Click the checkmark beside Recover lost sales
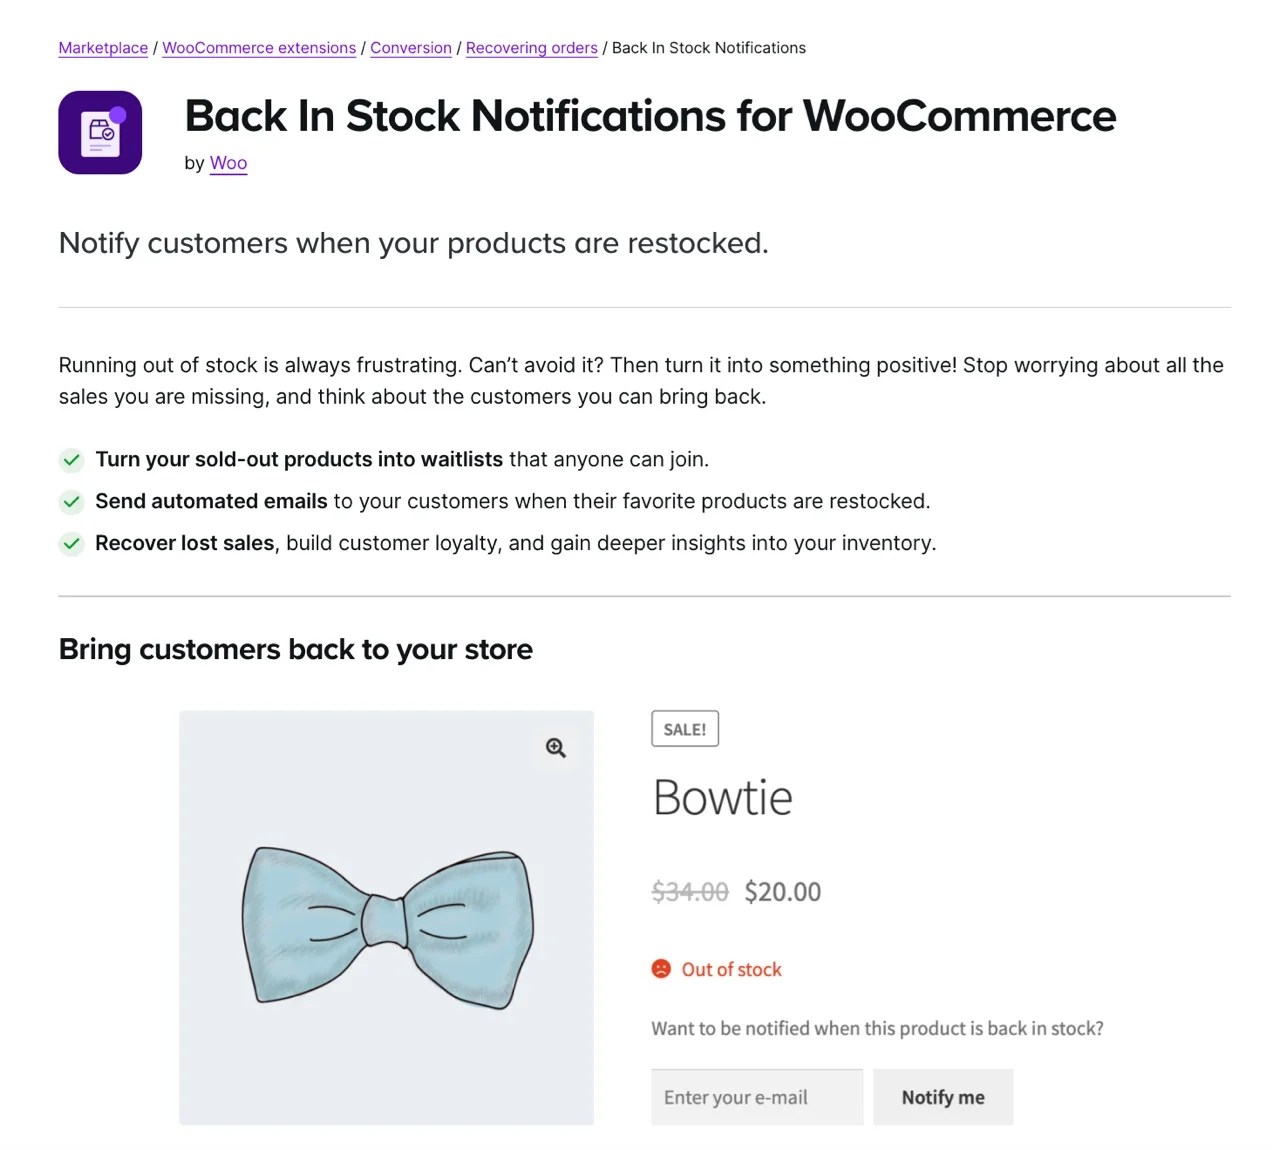The height and width of the screenshot is (1150, 1272). click(x=71, y=545)
